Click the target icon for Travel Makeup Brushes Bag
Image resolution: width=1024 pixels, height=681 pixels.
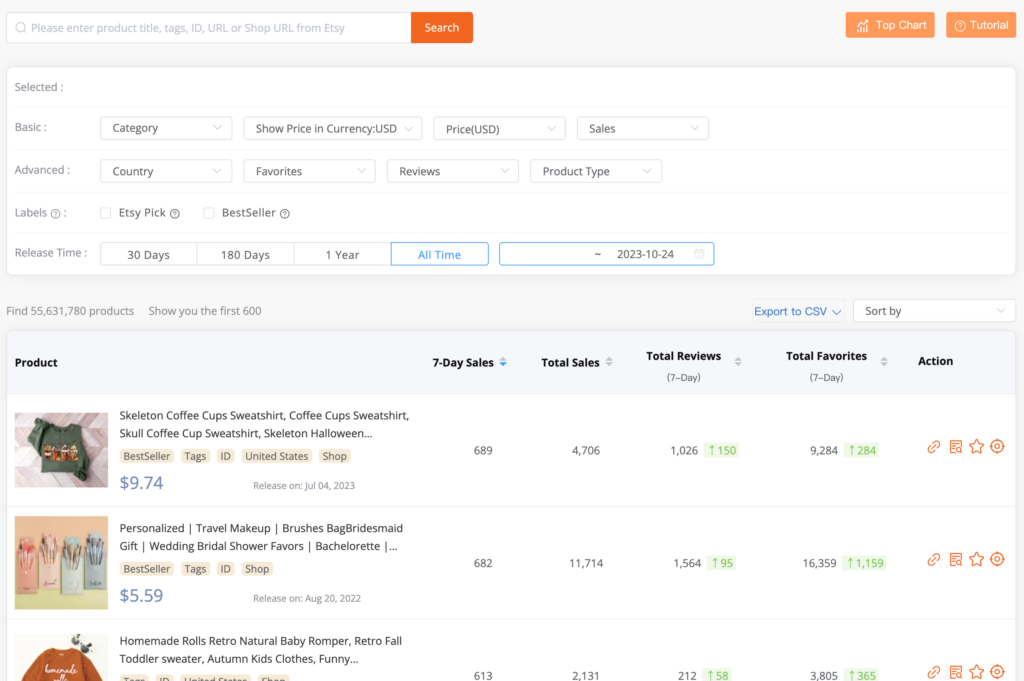pos(997,560)
